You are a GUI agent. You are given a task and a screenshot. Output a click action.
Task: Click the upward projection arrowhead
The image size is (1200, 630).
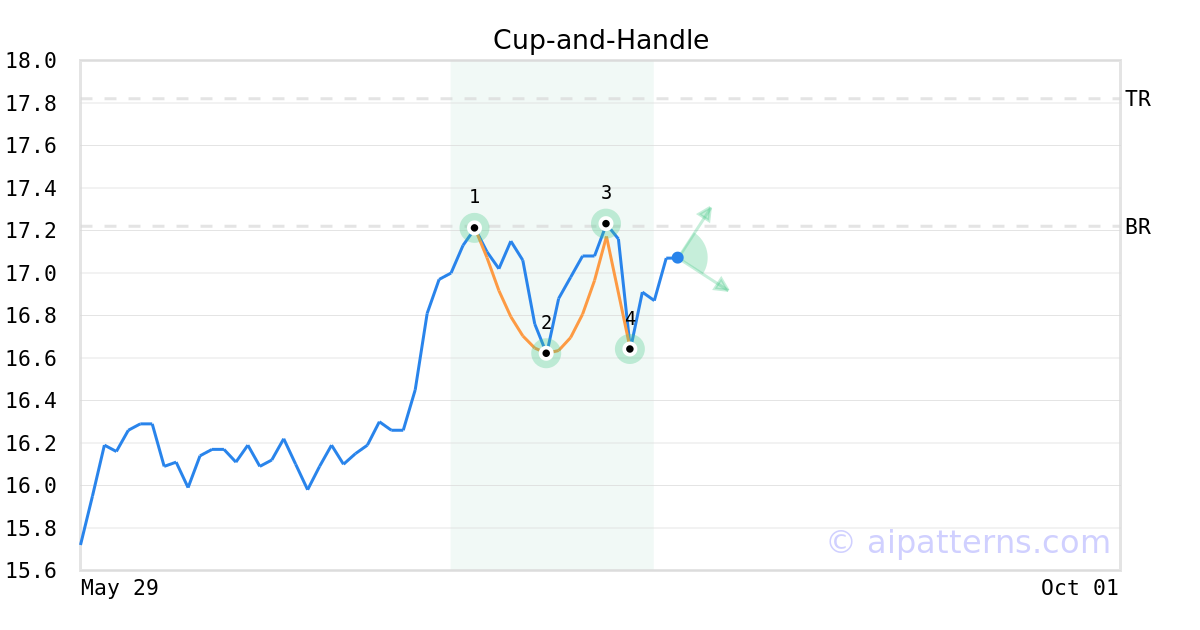click(706, 212)
